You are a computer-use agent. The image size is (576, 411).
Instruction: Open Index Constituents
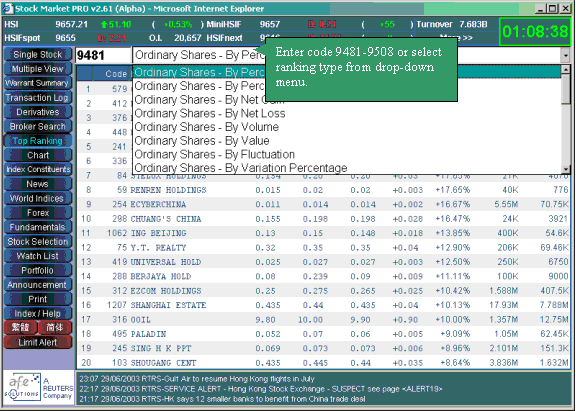pos(37,169)
